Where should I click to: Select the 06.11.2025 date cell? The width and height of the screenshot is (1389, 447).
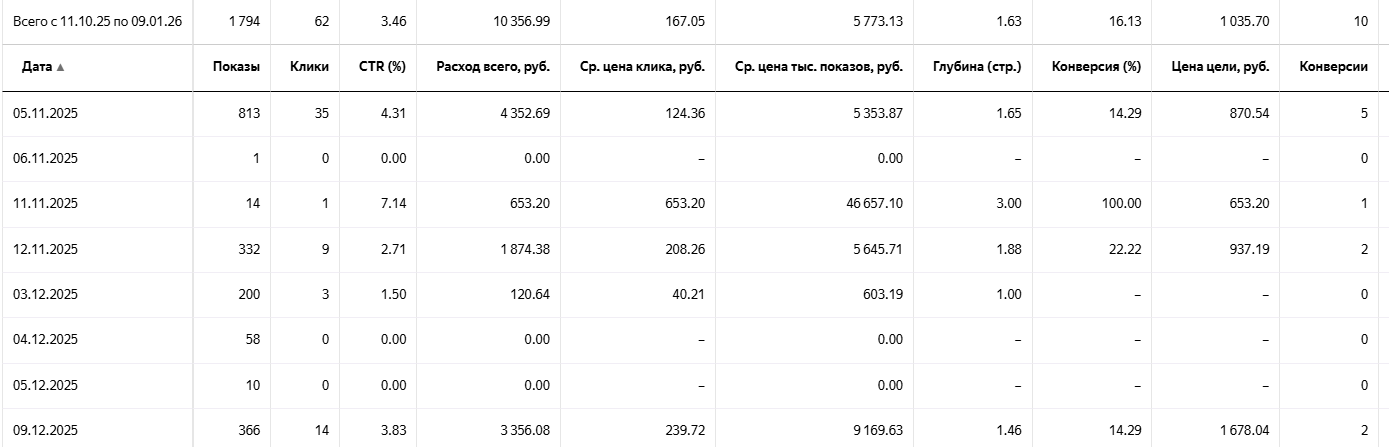(45, 159)
